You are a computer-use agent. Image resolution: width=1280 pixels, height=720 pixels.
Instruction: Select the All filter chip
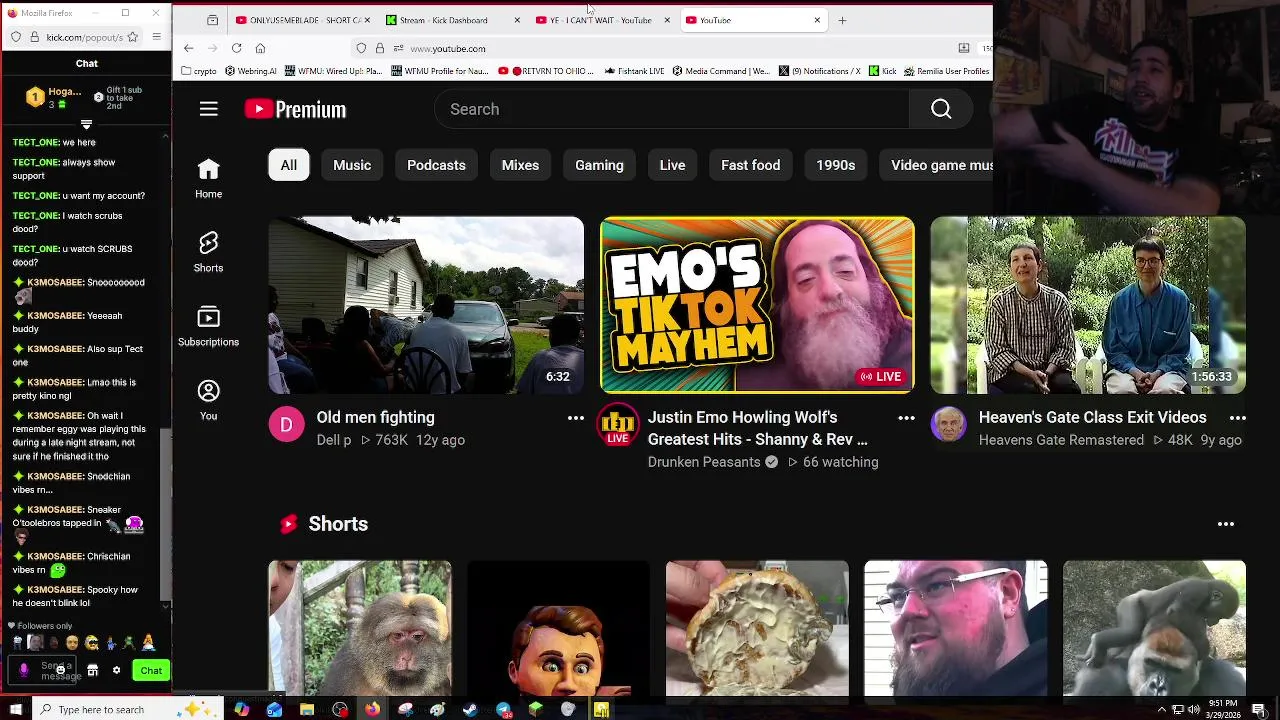[x=288, y=165]
